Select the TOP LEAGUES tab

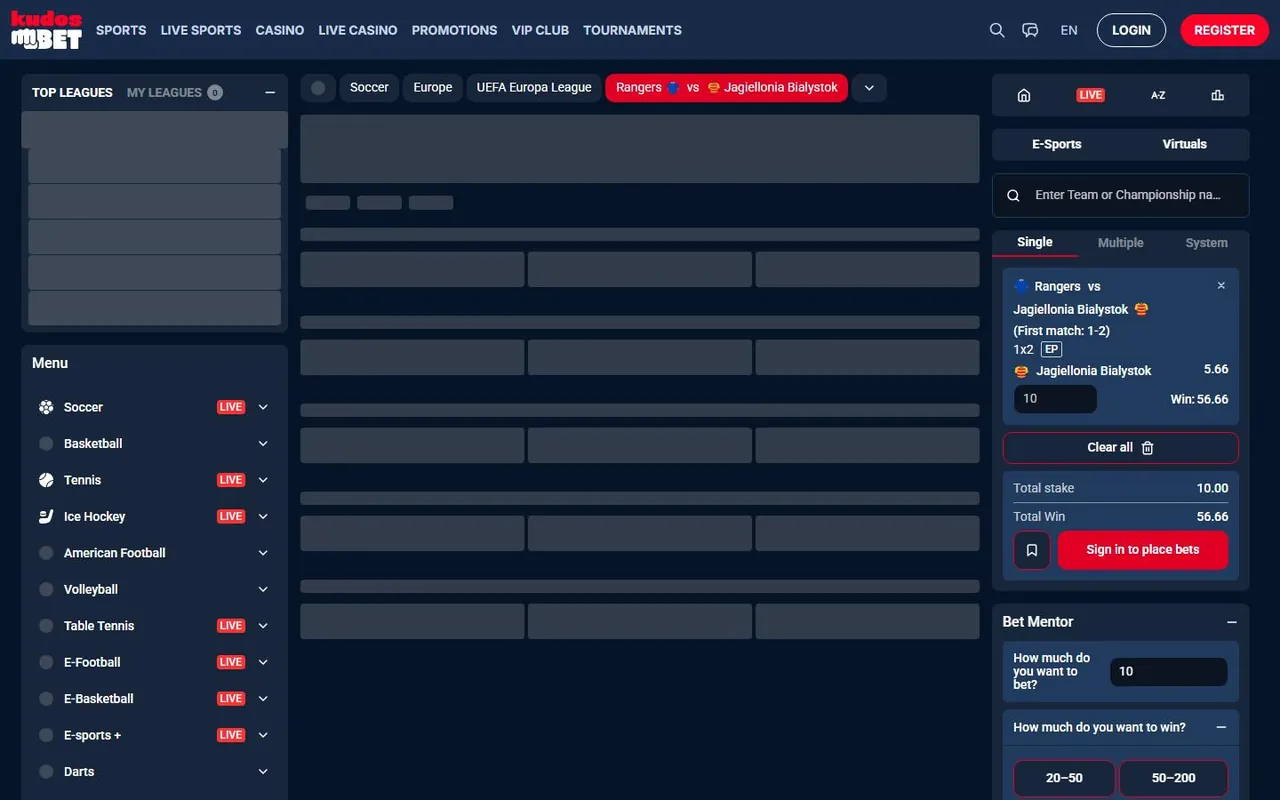pos(72,92)
